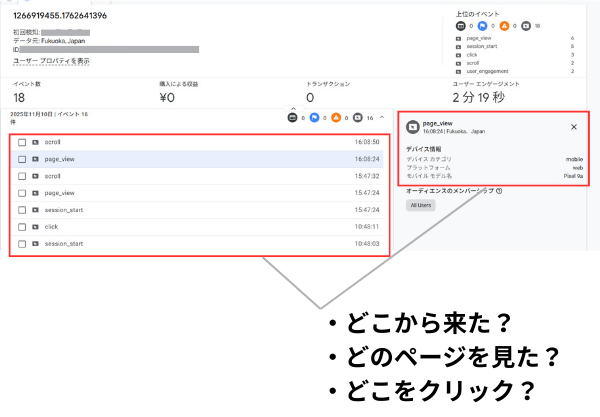The width and height of the screenshot is (600, 417).
Task: Click the blue flag icon under 上位のイベント
Action: point(482,25)
